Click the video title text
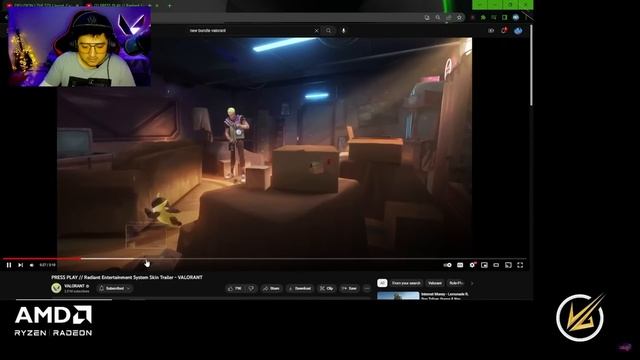Image resolution: width=640 pixels, height=360 pixels. 127,277
